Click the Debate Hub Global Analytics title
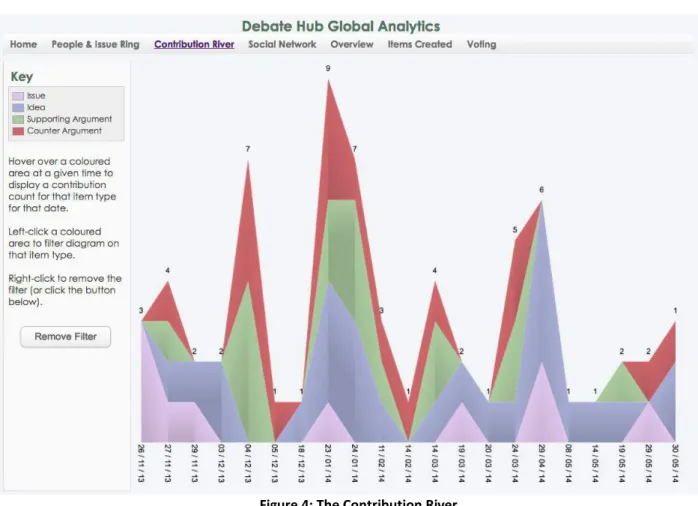 tap(341, 26)
